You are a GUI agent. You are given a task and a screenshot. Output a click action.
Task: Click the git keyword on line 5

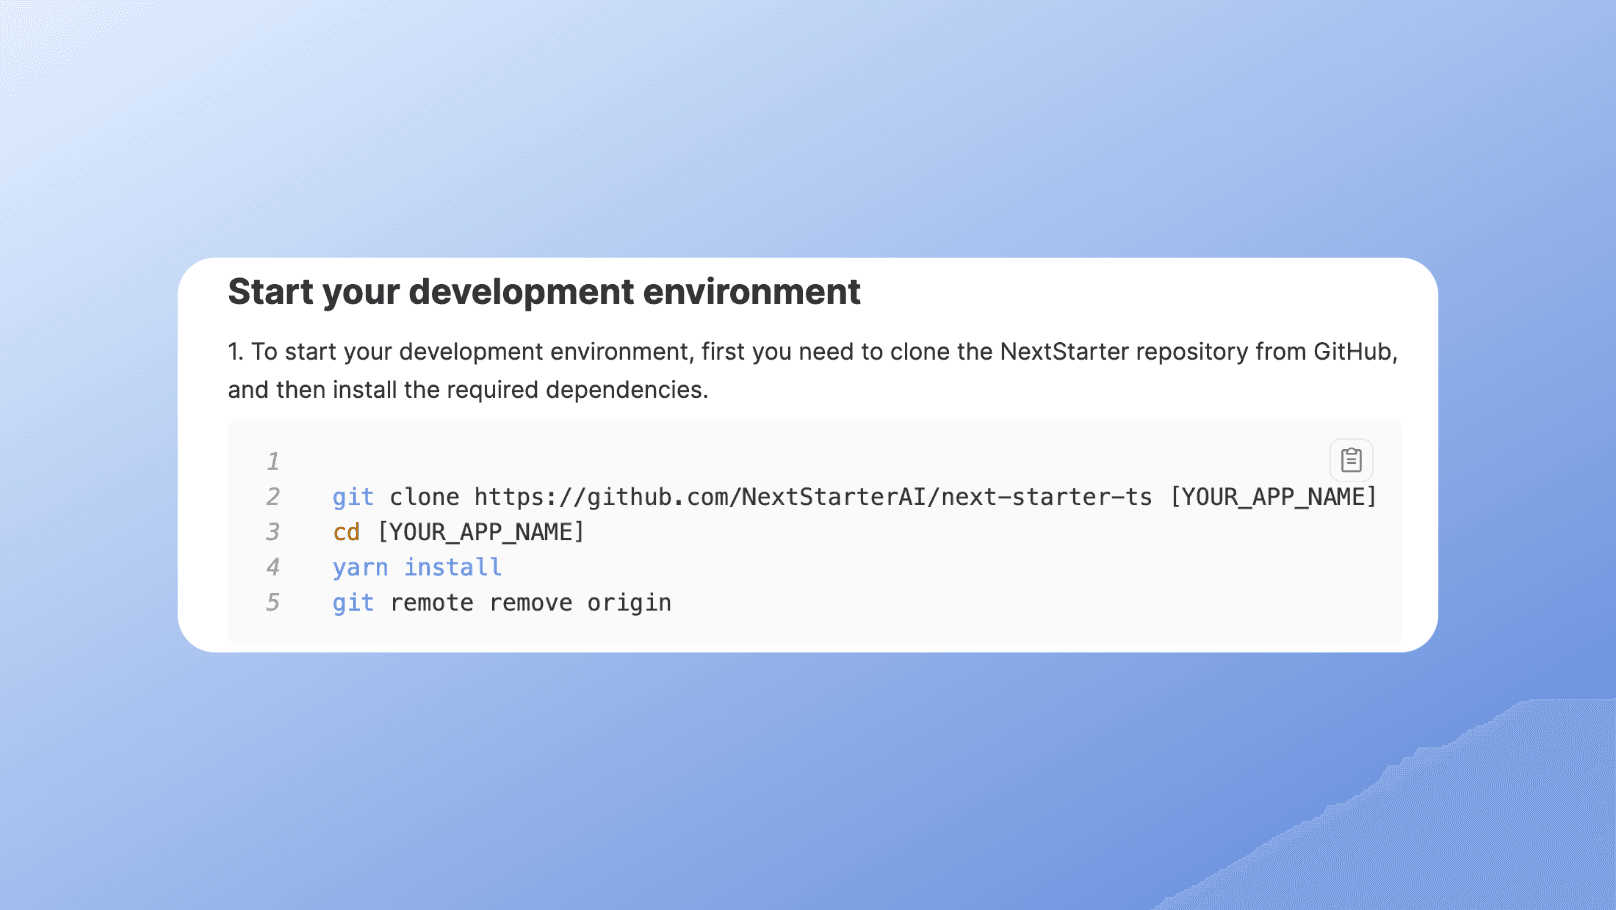353,602
